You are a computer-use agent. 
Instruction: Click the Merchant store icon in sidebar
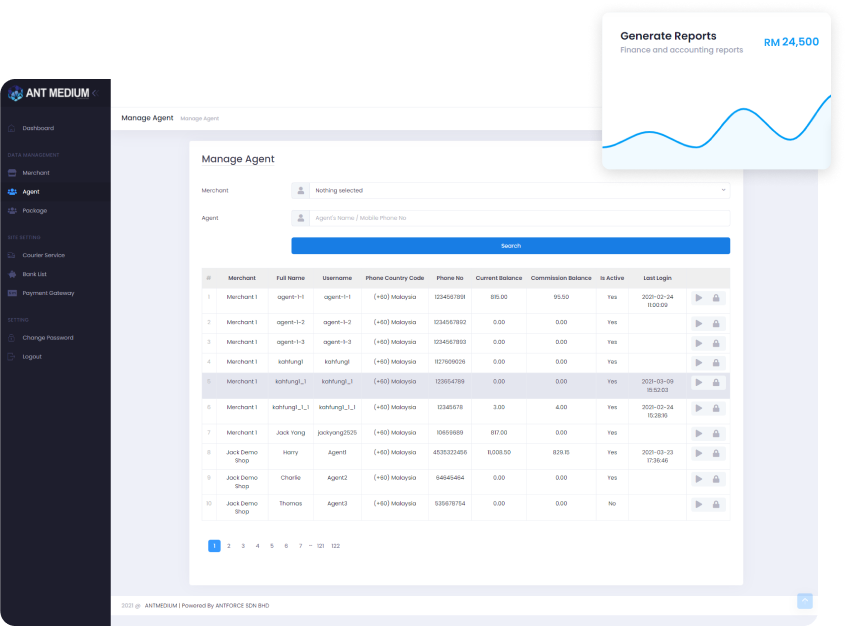[12, 173]
